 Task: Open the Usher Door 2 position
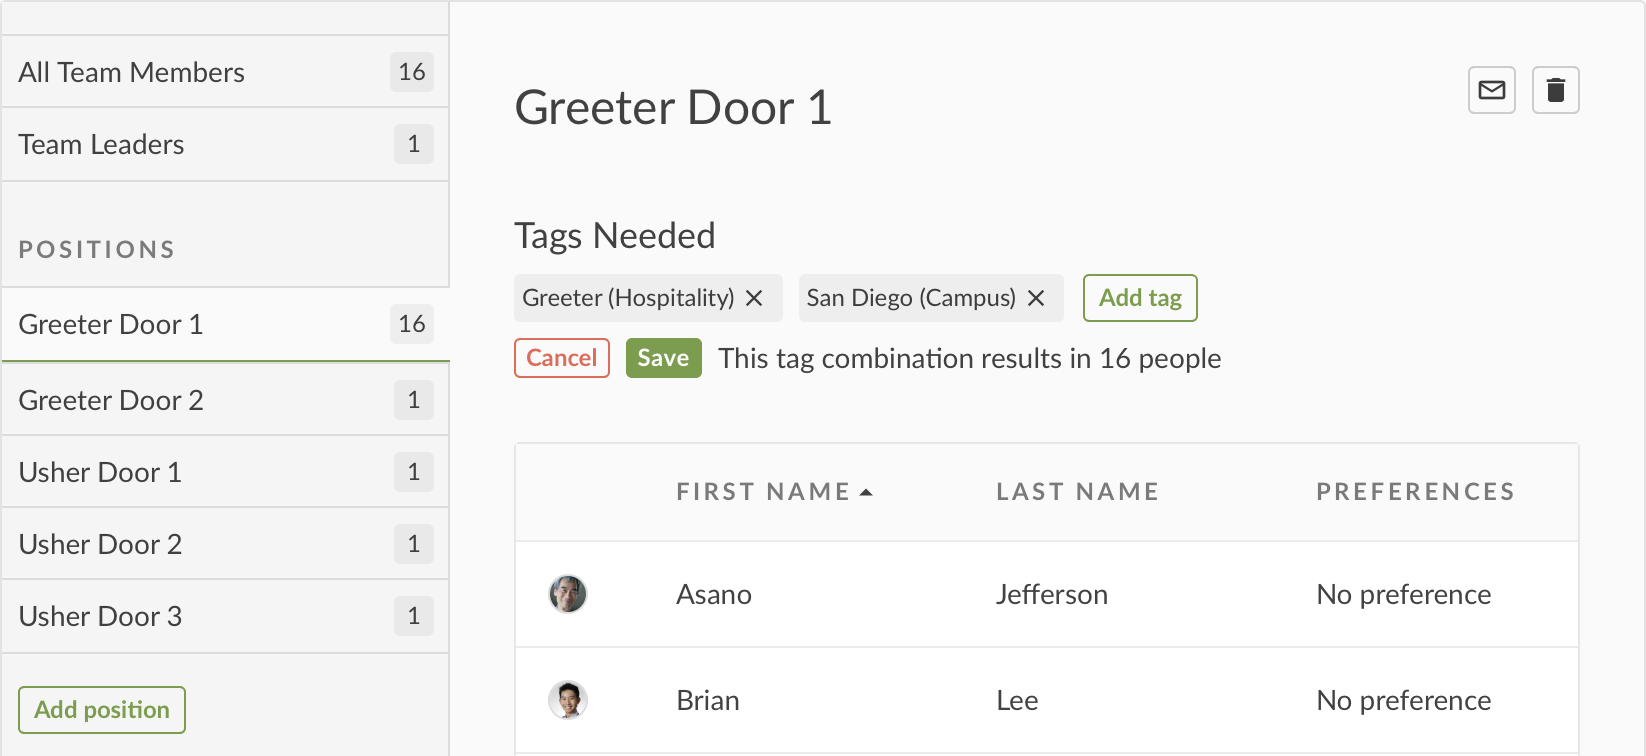(225, 544)
